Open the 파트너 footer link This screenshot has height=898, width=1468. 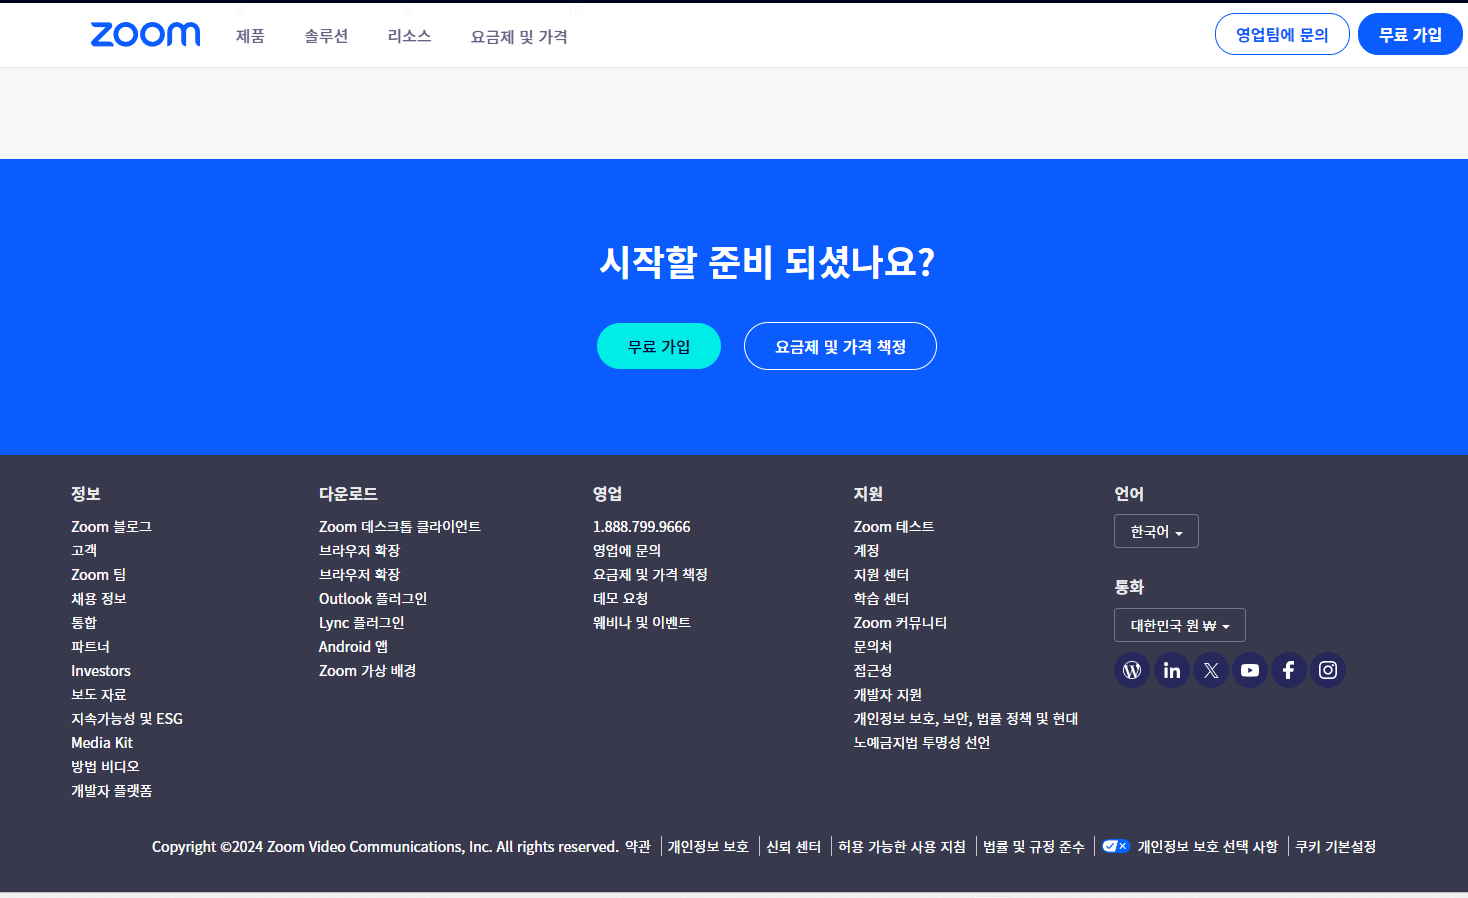click(x=90, y=646)
